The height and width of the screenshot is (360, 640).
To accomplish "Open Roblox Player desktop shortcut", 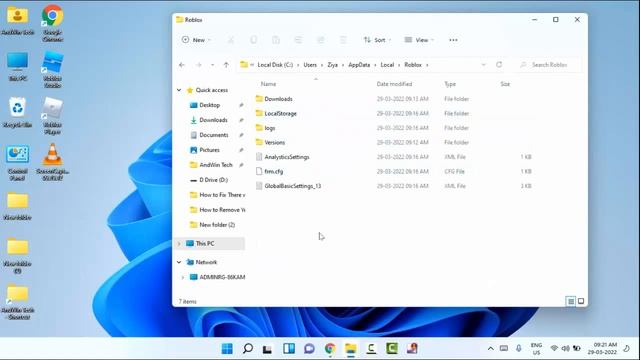I will (x=52, y=116).
